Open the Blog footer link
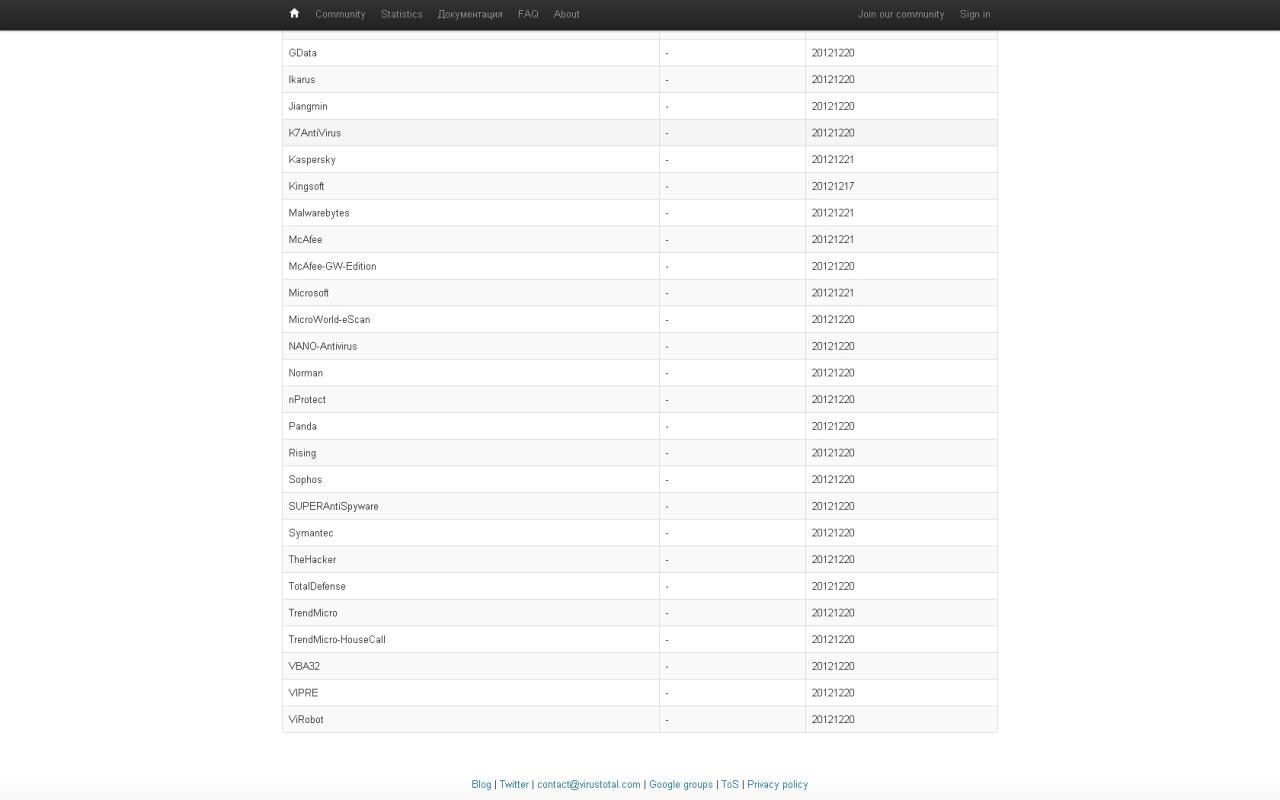The height and width of the screenshot is (800, 1280). pyautogui.click(x=481, y=784)
